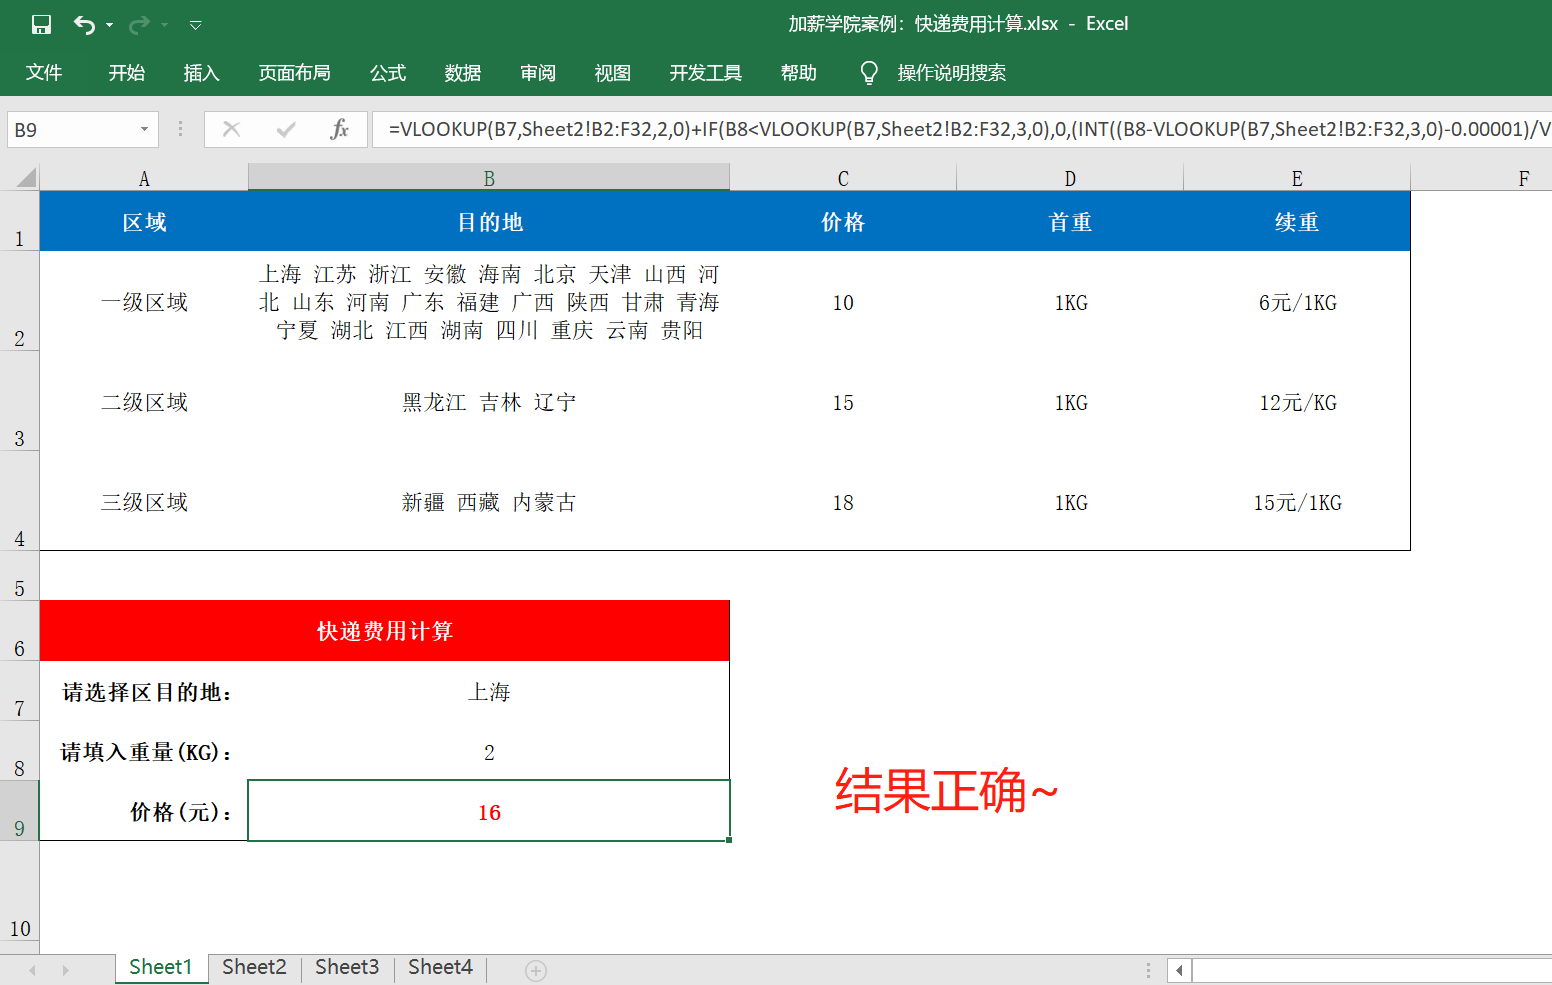The image size is (1552, 985).
Task: Switch to the Sheet4 tab
Action: (x=440, y=967)
